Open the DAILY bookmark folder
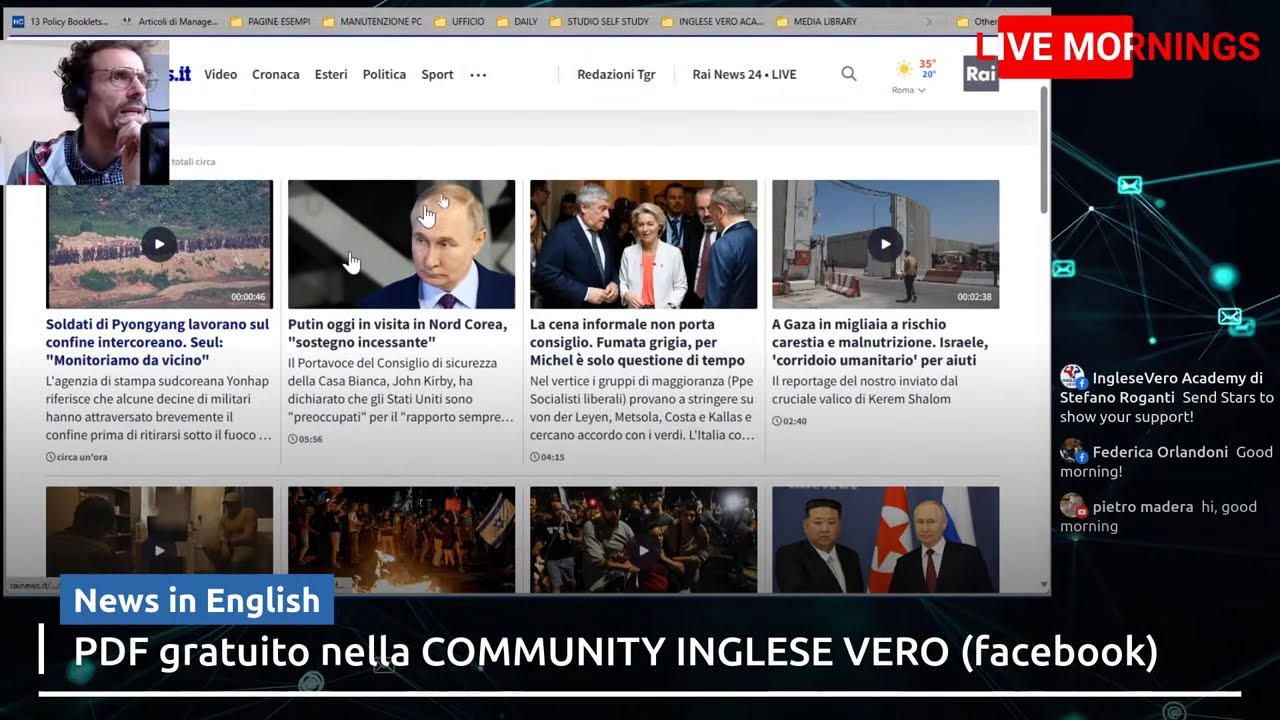 pos(517,21)
